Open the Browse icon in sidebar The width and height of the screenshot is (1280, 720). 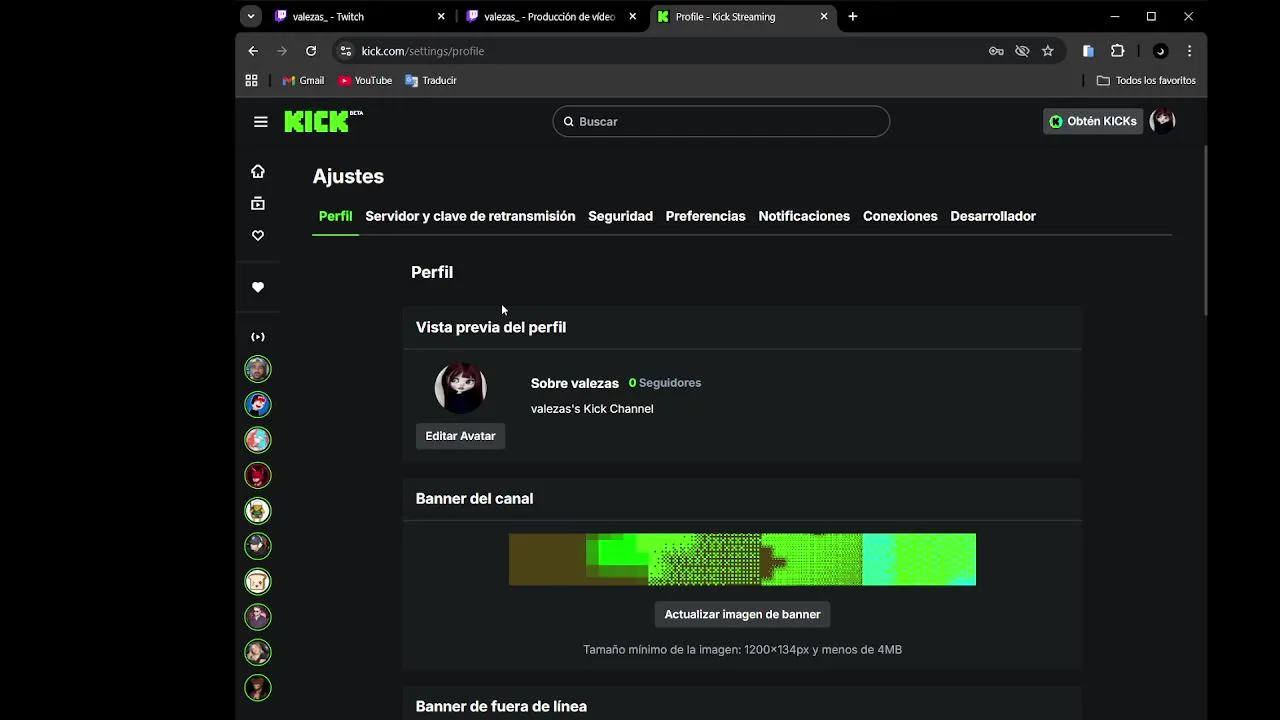(x=258, y=203)
